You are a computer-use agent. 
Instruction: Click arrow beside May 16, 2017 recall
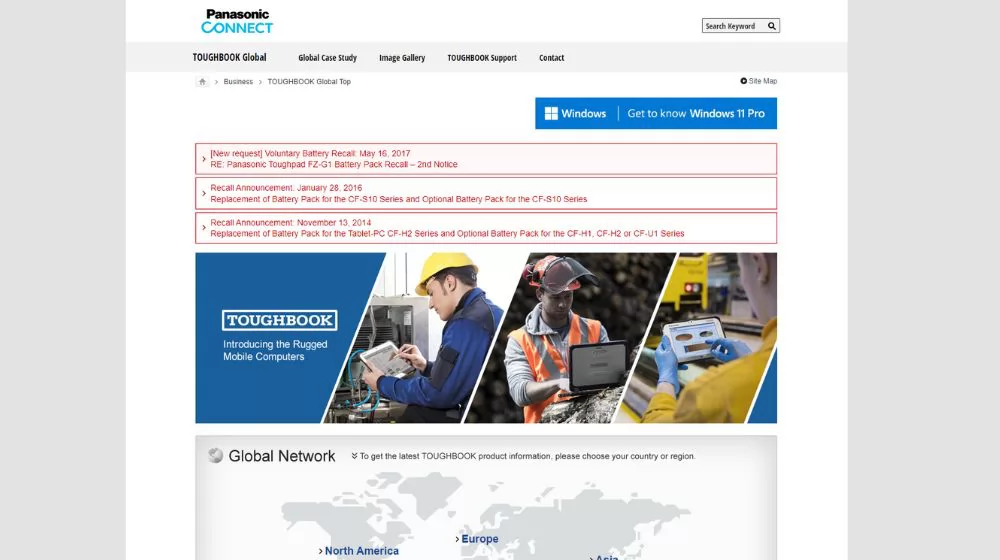[203, 159]
